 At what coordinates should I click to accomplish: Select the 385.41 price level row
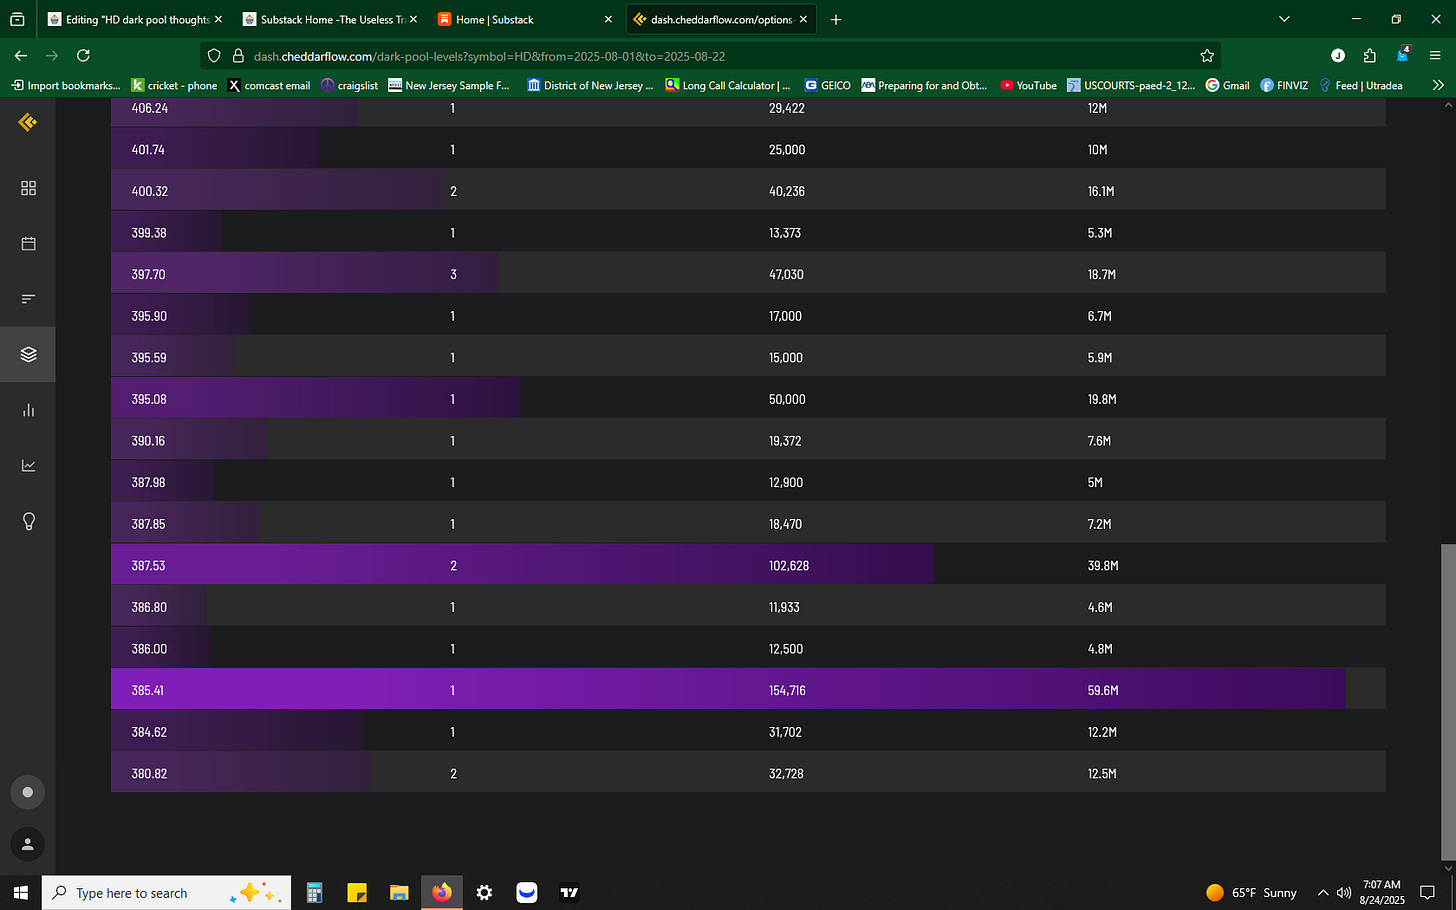pyautogui.click(x=748, y=690)
